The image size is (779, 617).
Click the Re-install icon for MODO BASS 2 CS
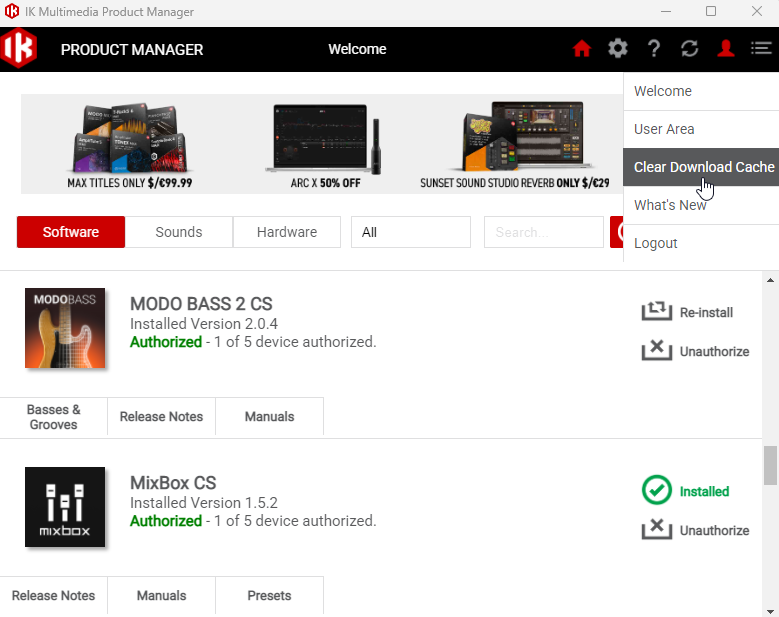pos(657,311)
